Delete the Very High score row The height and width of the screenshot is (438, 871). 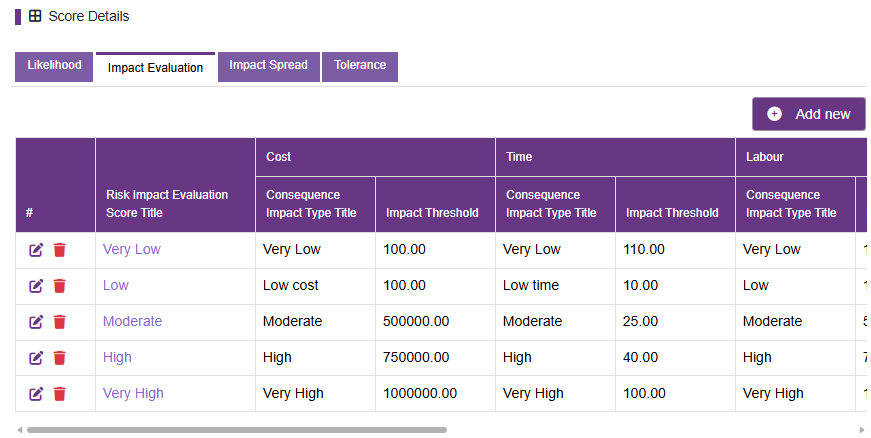click(59, 394)
